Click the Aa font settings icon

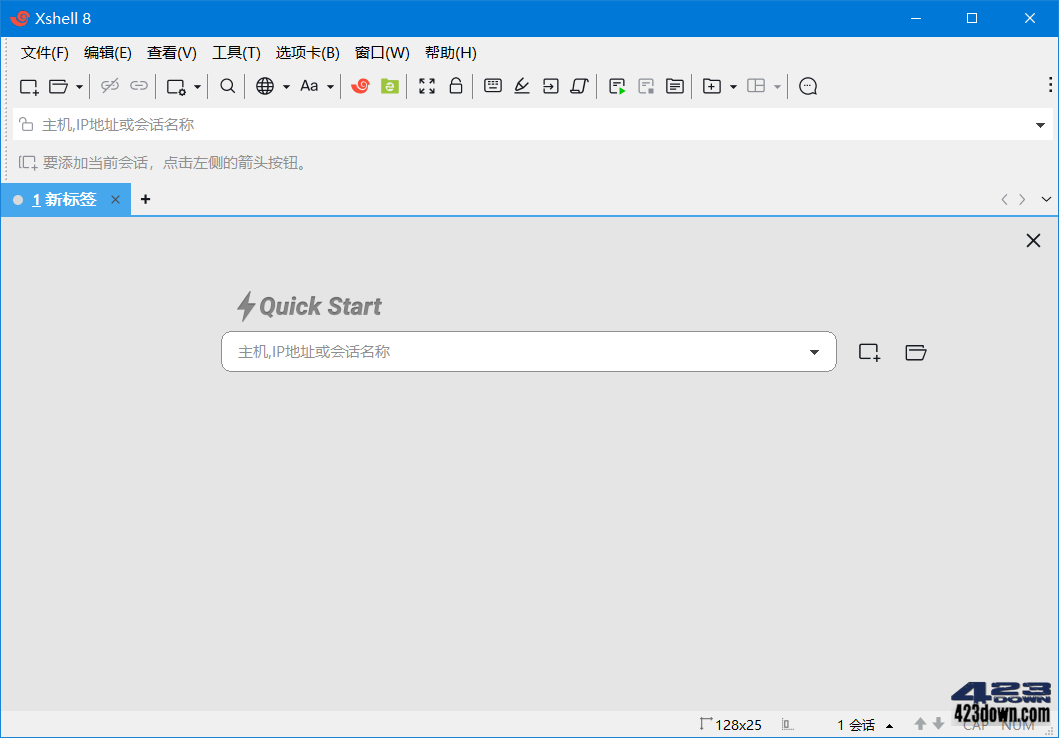(310, 86)
